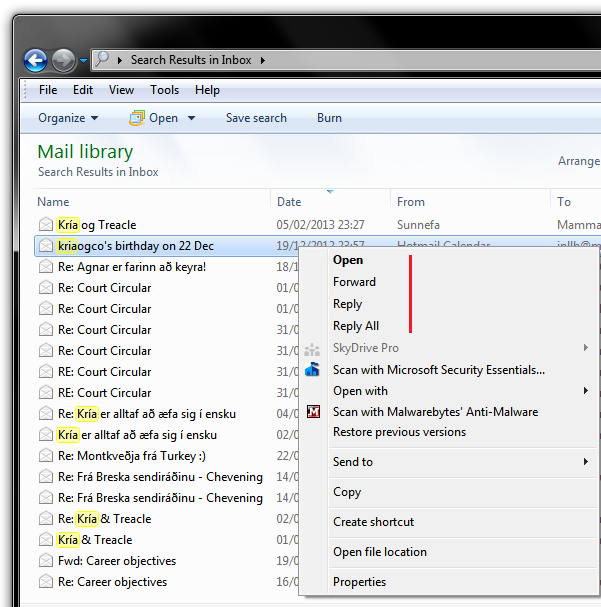Select mail icon for Re: Agnar er farinn
The width and height of the screenshot is (601, 607).
(46, 266)
